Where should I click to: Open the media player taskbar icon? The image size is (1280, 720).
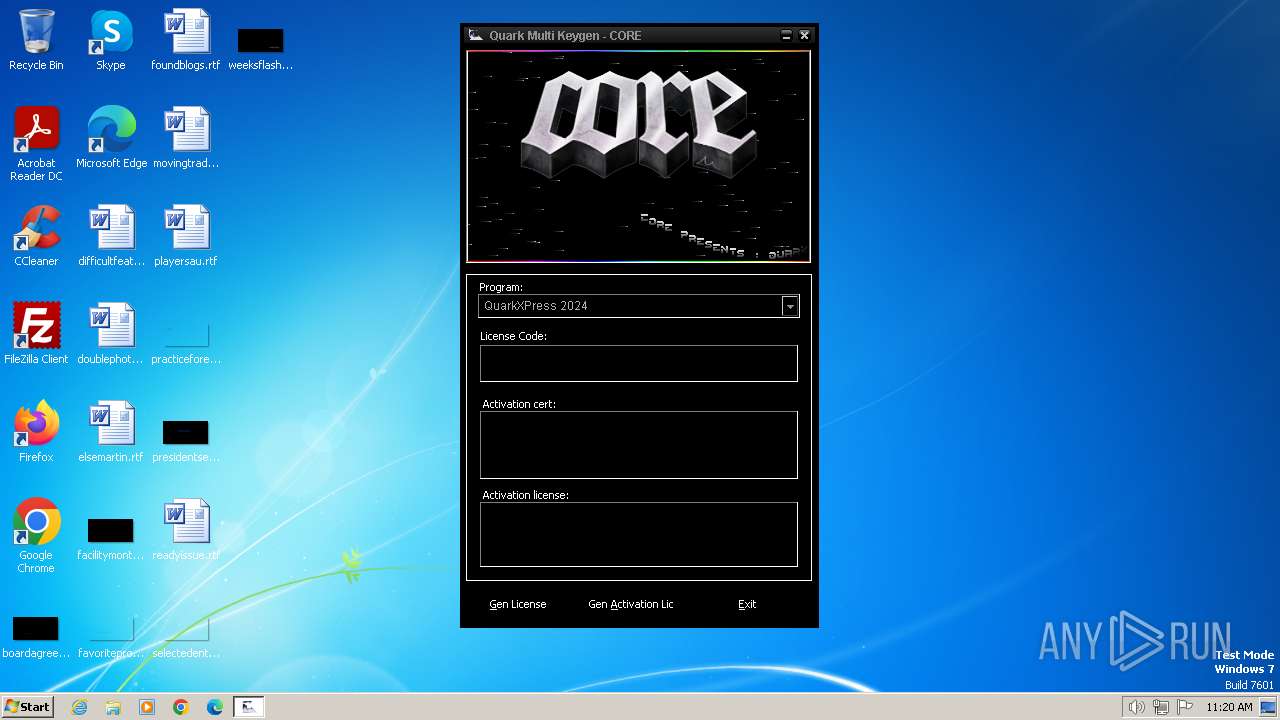[x=147, y=707]
